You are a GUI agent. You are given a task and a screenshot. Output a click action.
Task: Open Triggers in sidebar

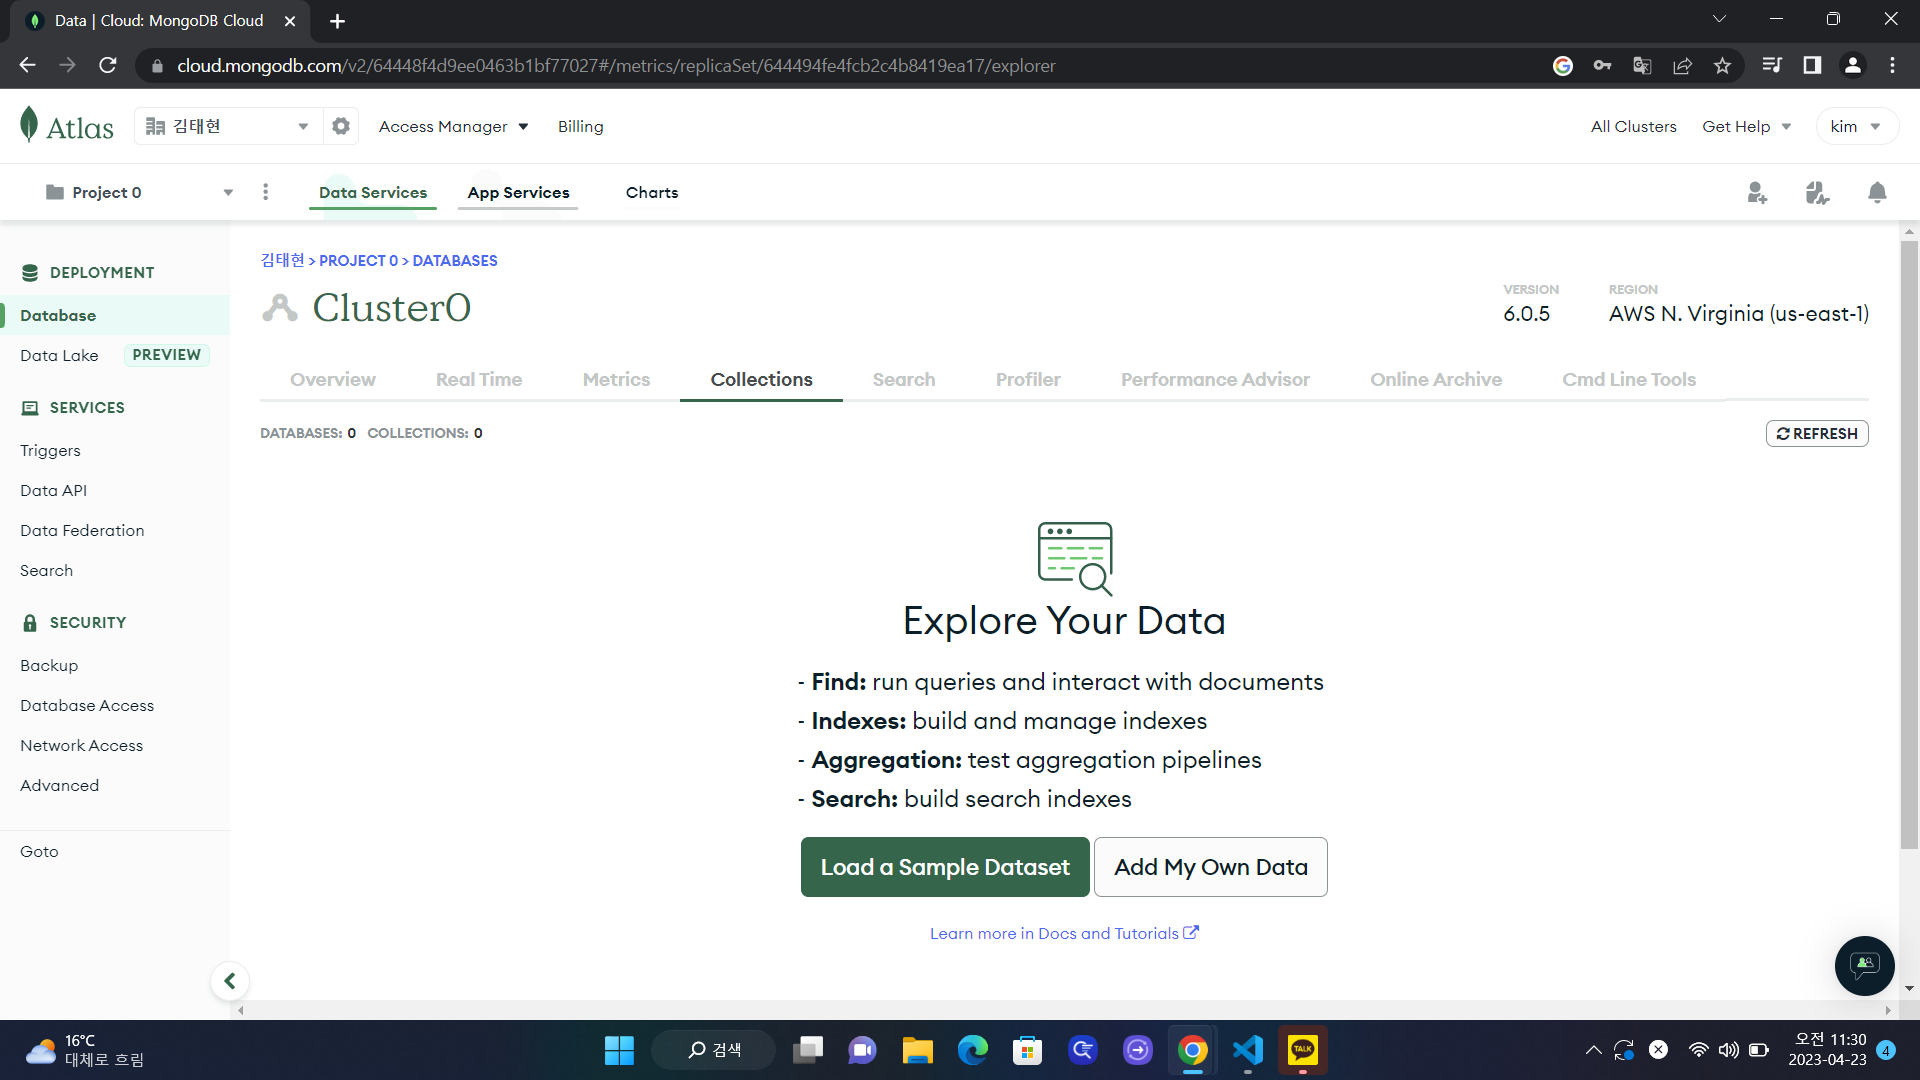(50, 450)
